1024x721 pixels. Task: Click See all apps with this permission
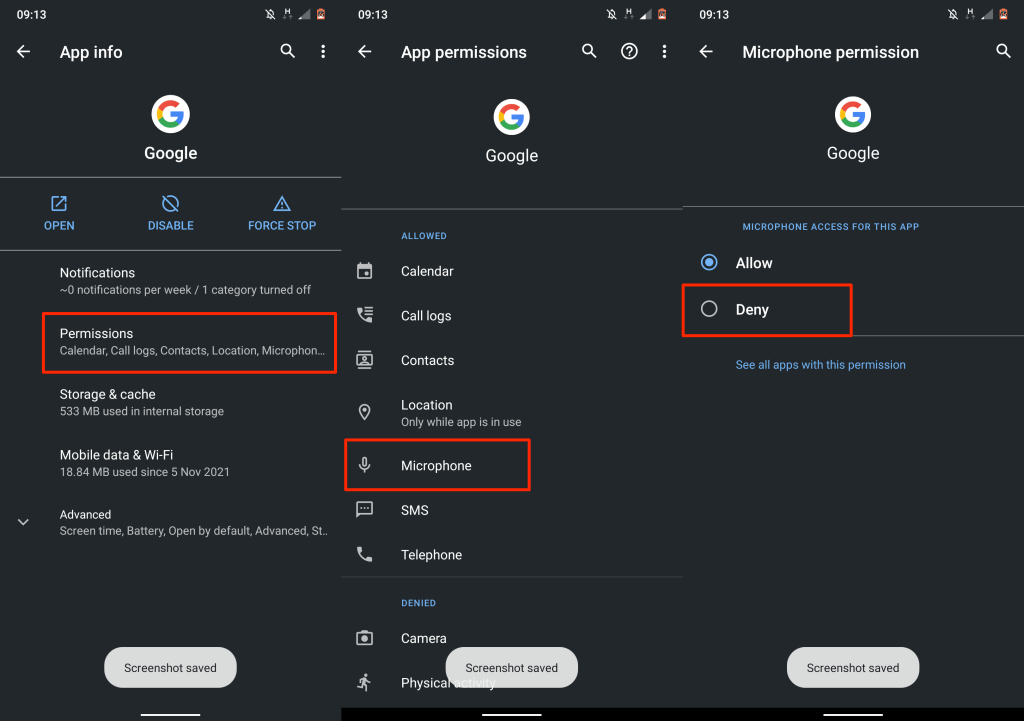pyautogui.click(x=820, y=365)
